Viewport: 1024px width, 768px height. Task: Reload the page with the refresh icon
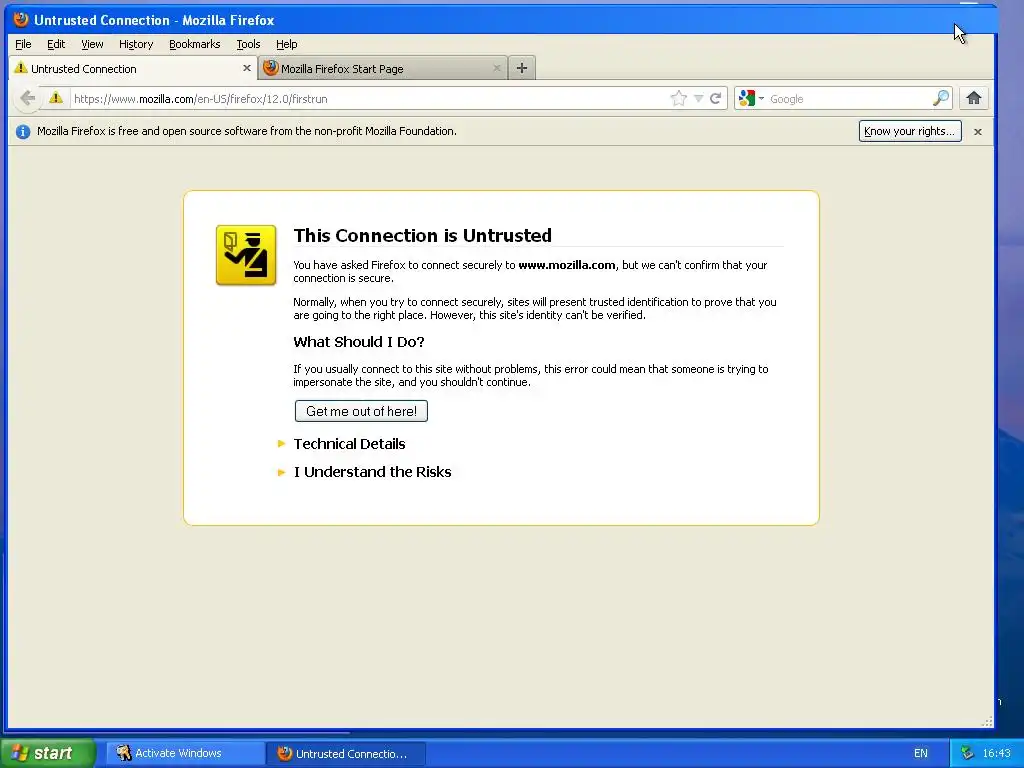716,99
